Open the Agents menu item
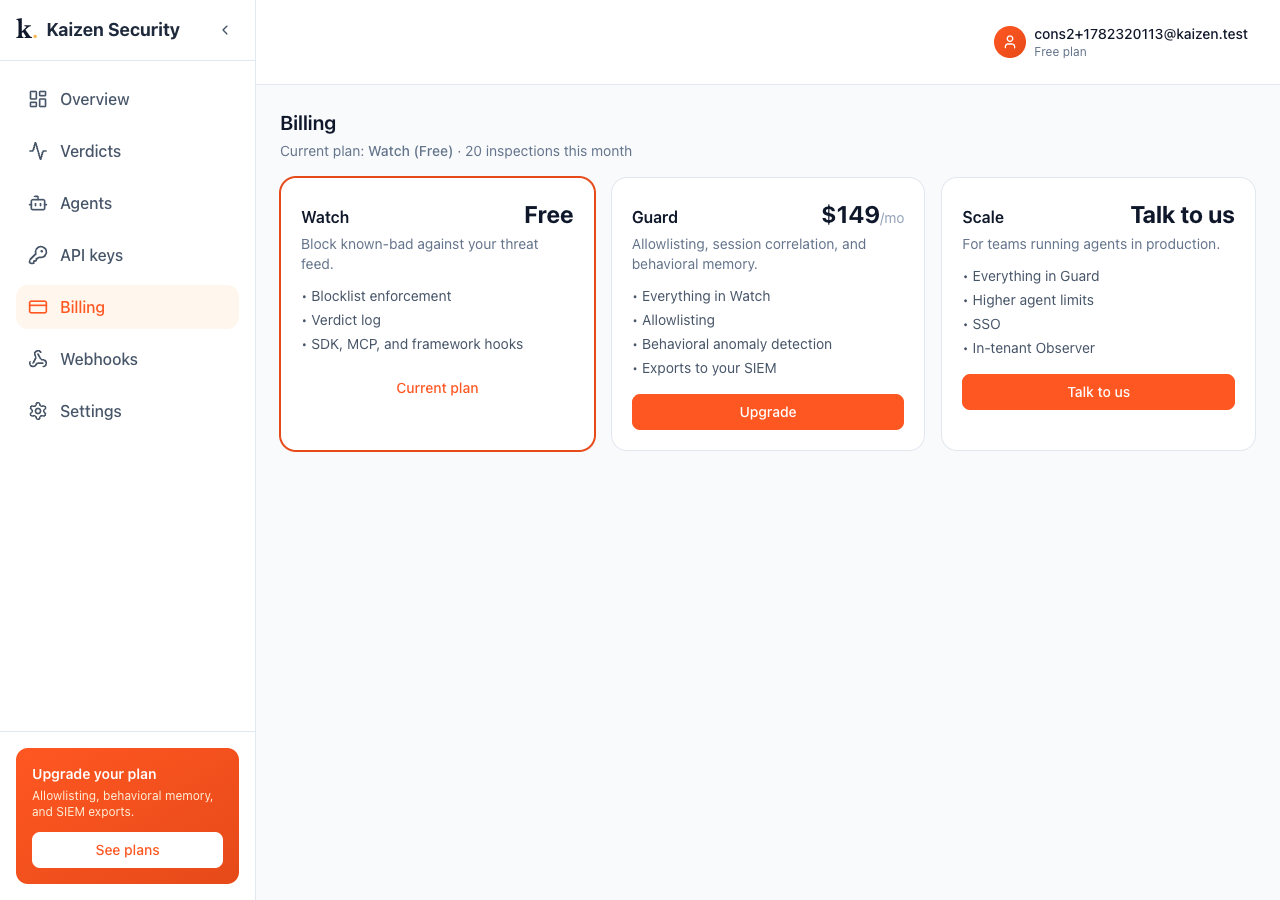 click(x=127, y=203)
